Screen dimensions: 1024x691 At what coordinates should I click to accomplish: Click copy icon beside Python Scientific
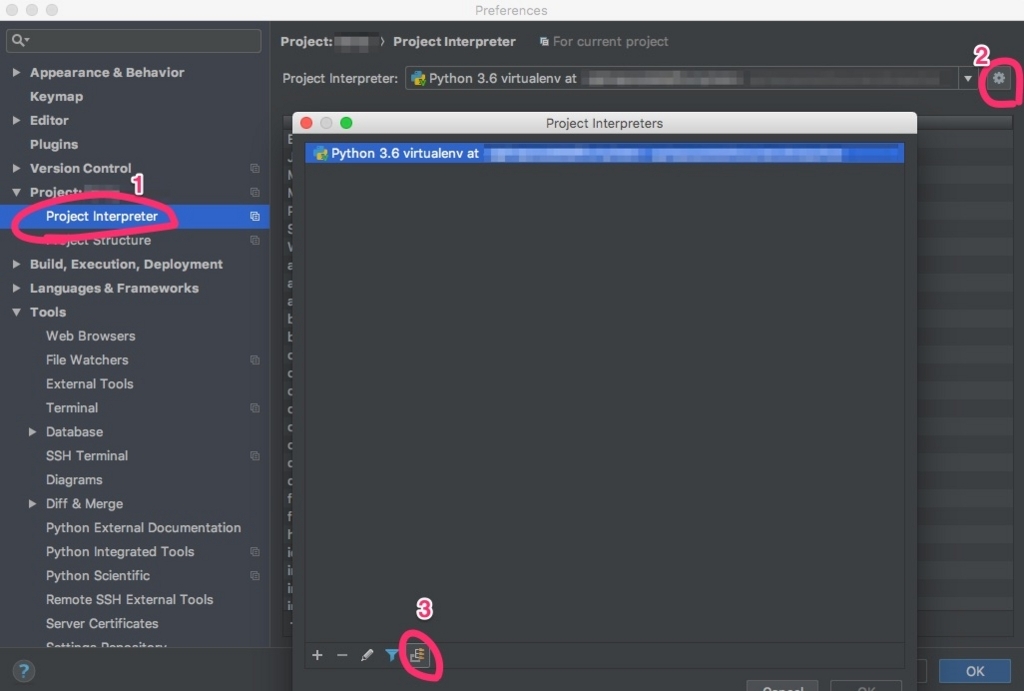click(x=255, y=575)
